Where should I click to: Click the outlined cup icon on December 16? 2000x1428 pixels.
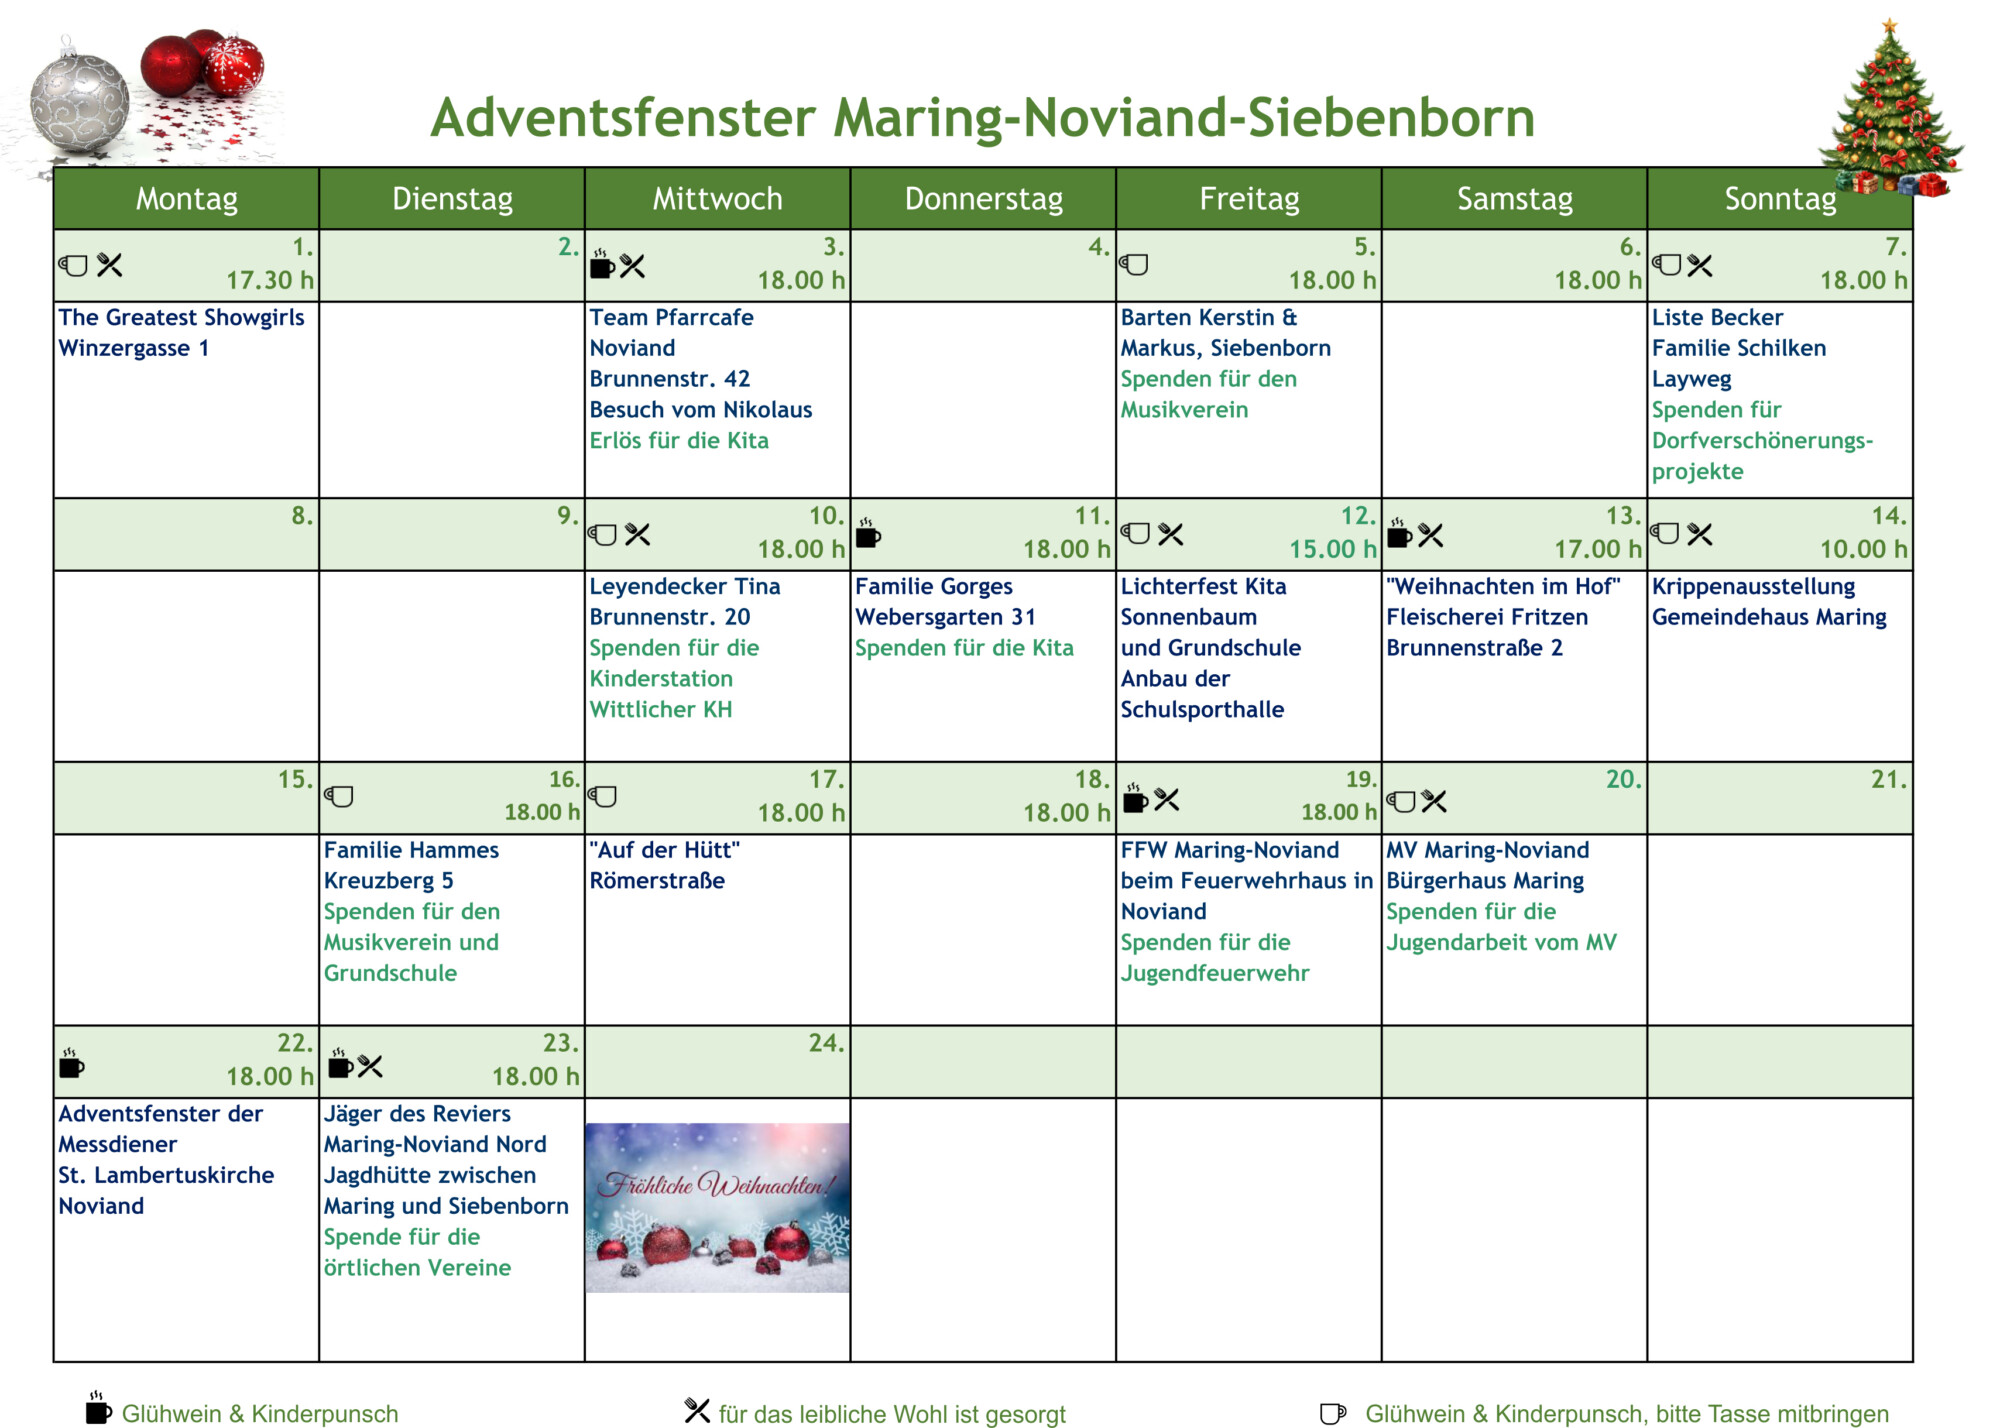(x=339, y=797)
